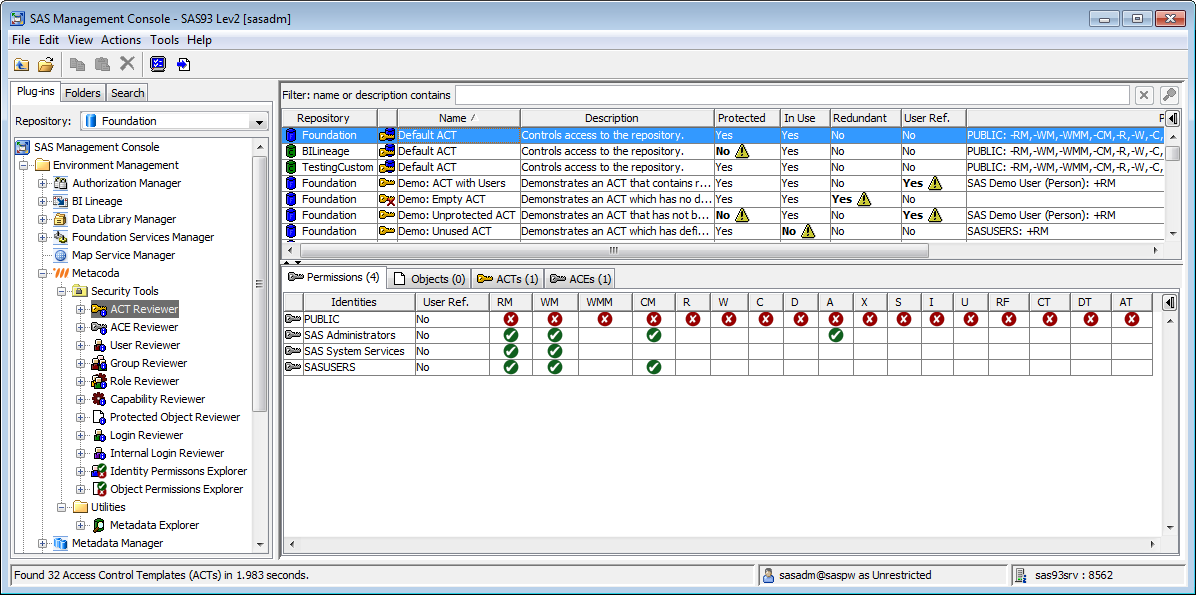Click the Capability Reviewer icon
Viewport: 1196px width, 595px height.
coord(98,399)
